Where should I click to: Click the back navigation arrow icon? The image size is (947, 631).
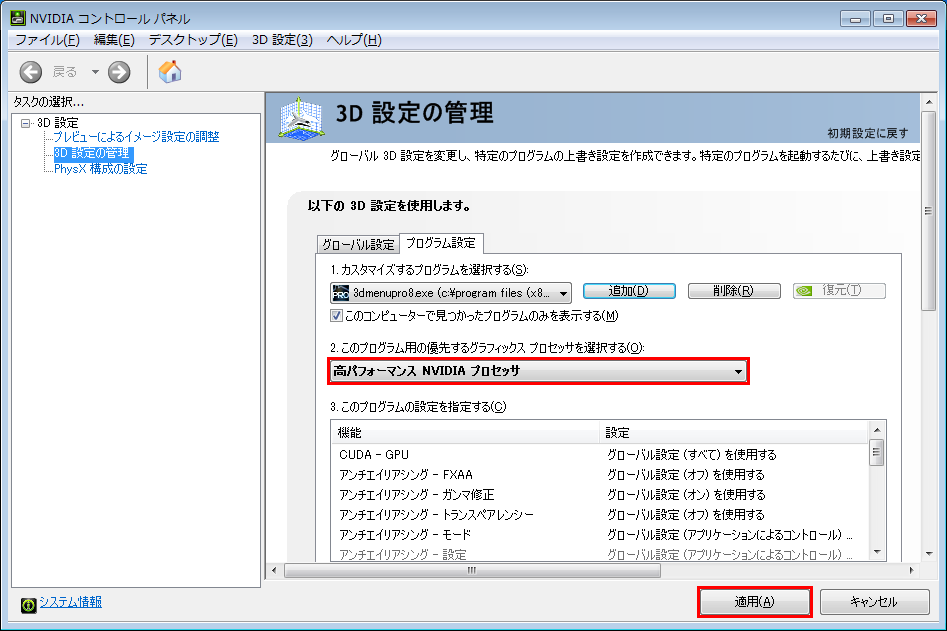30,72
